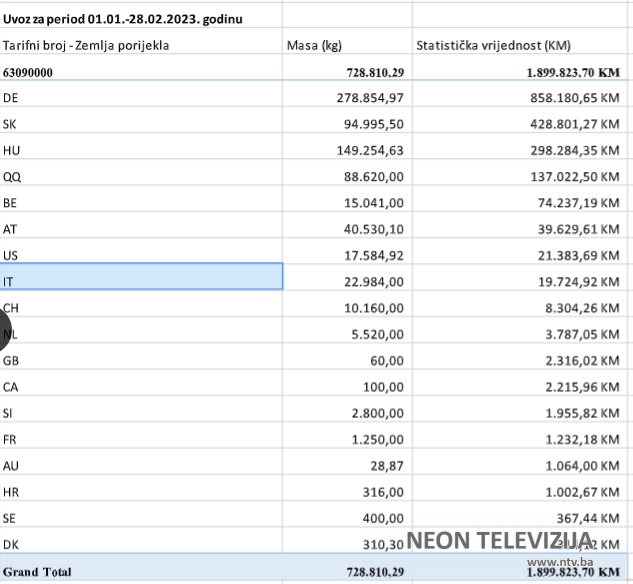Select the AT value 39.629,61 KM
Image resolution: width=633 pixels, height=584 pixels.
coord(577,229)
